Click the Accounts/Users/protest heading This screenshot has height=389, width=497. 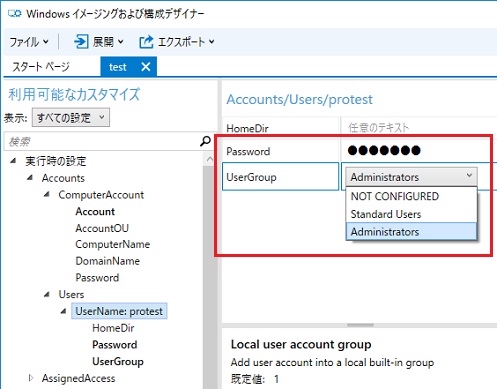click(299, 100)
